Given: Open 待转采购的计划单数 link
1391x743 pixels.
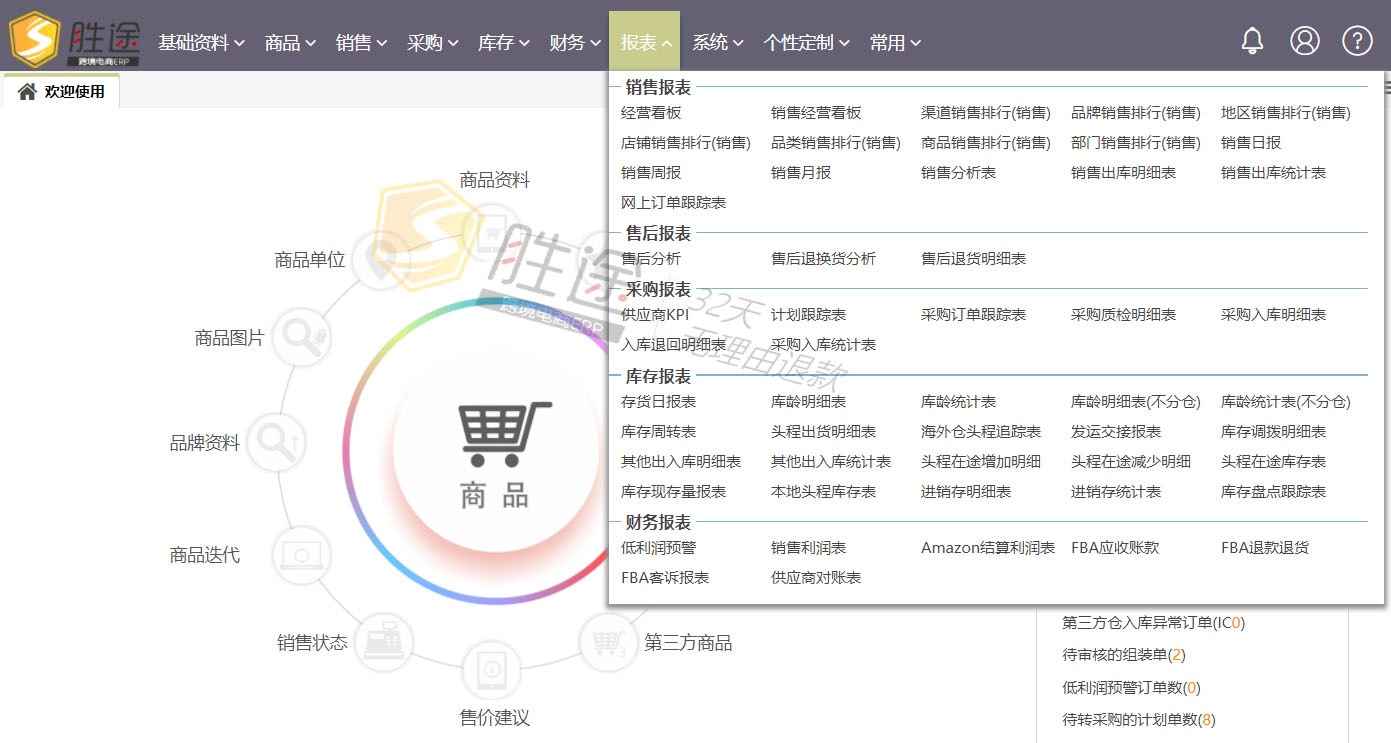Looking at the screenshot, I should [x=1139, y=720].
